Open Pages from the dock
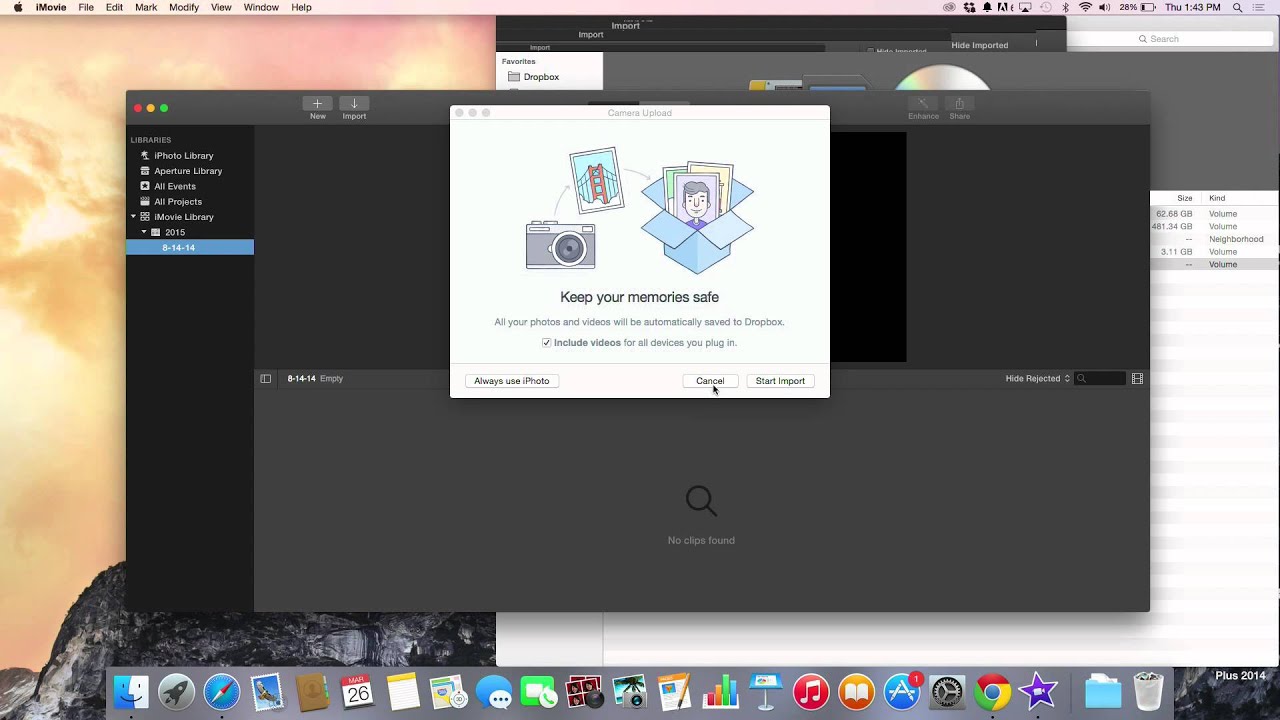The height and width of the screenshot is (720, 1280). coord(675,692)
